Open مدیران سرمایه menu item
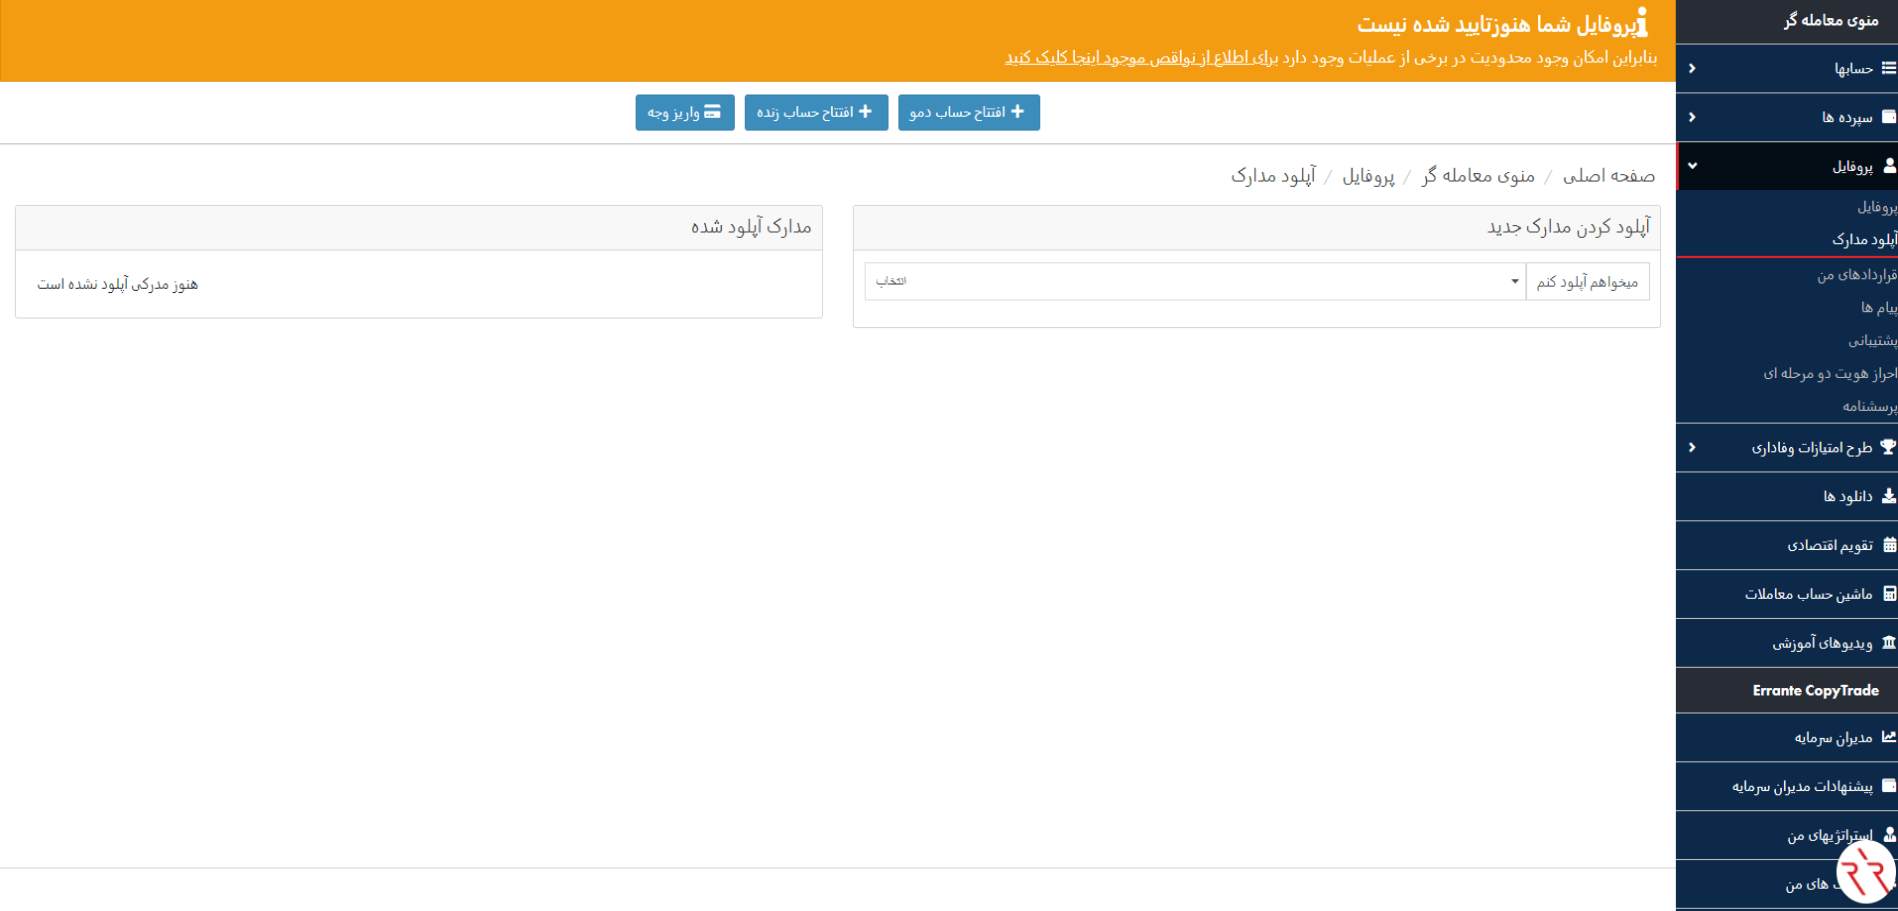This screenshot has width=1898, height=911. [x=1787, y=737]
